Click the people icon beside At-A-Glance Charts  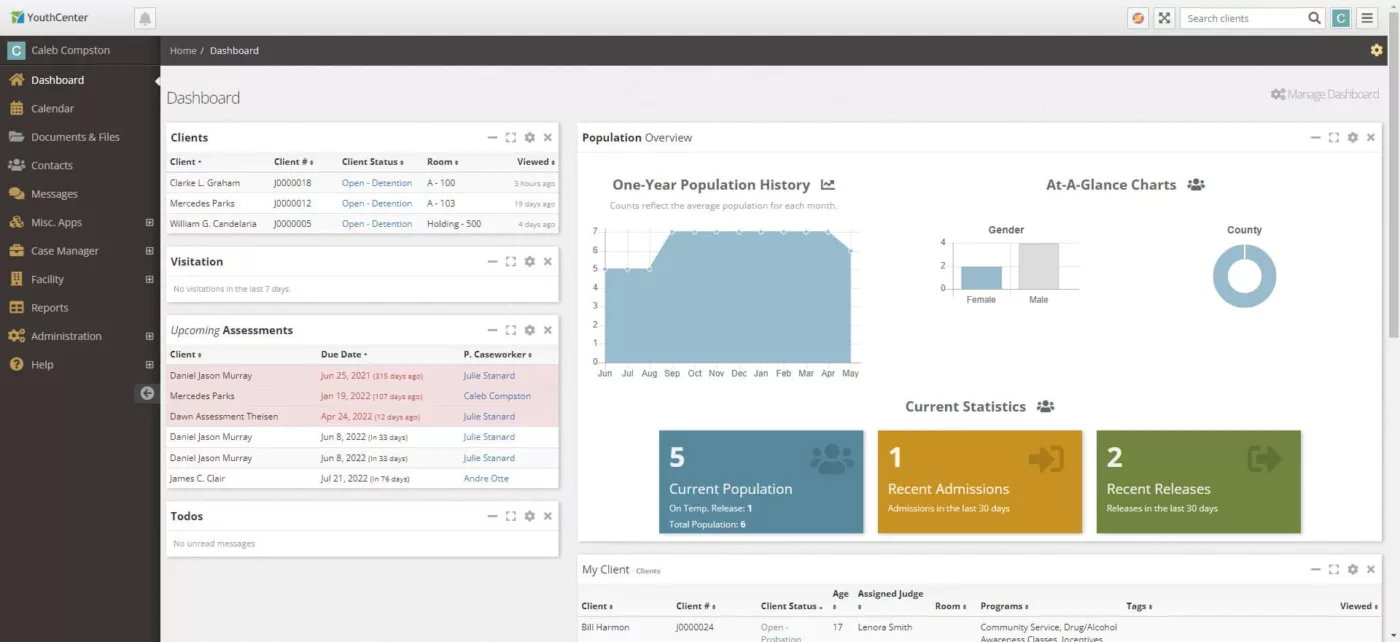point(1196,185)
